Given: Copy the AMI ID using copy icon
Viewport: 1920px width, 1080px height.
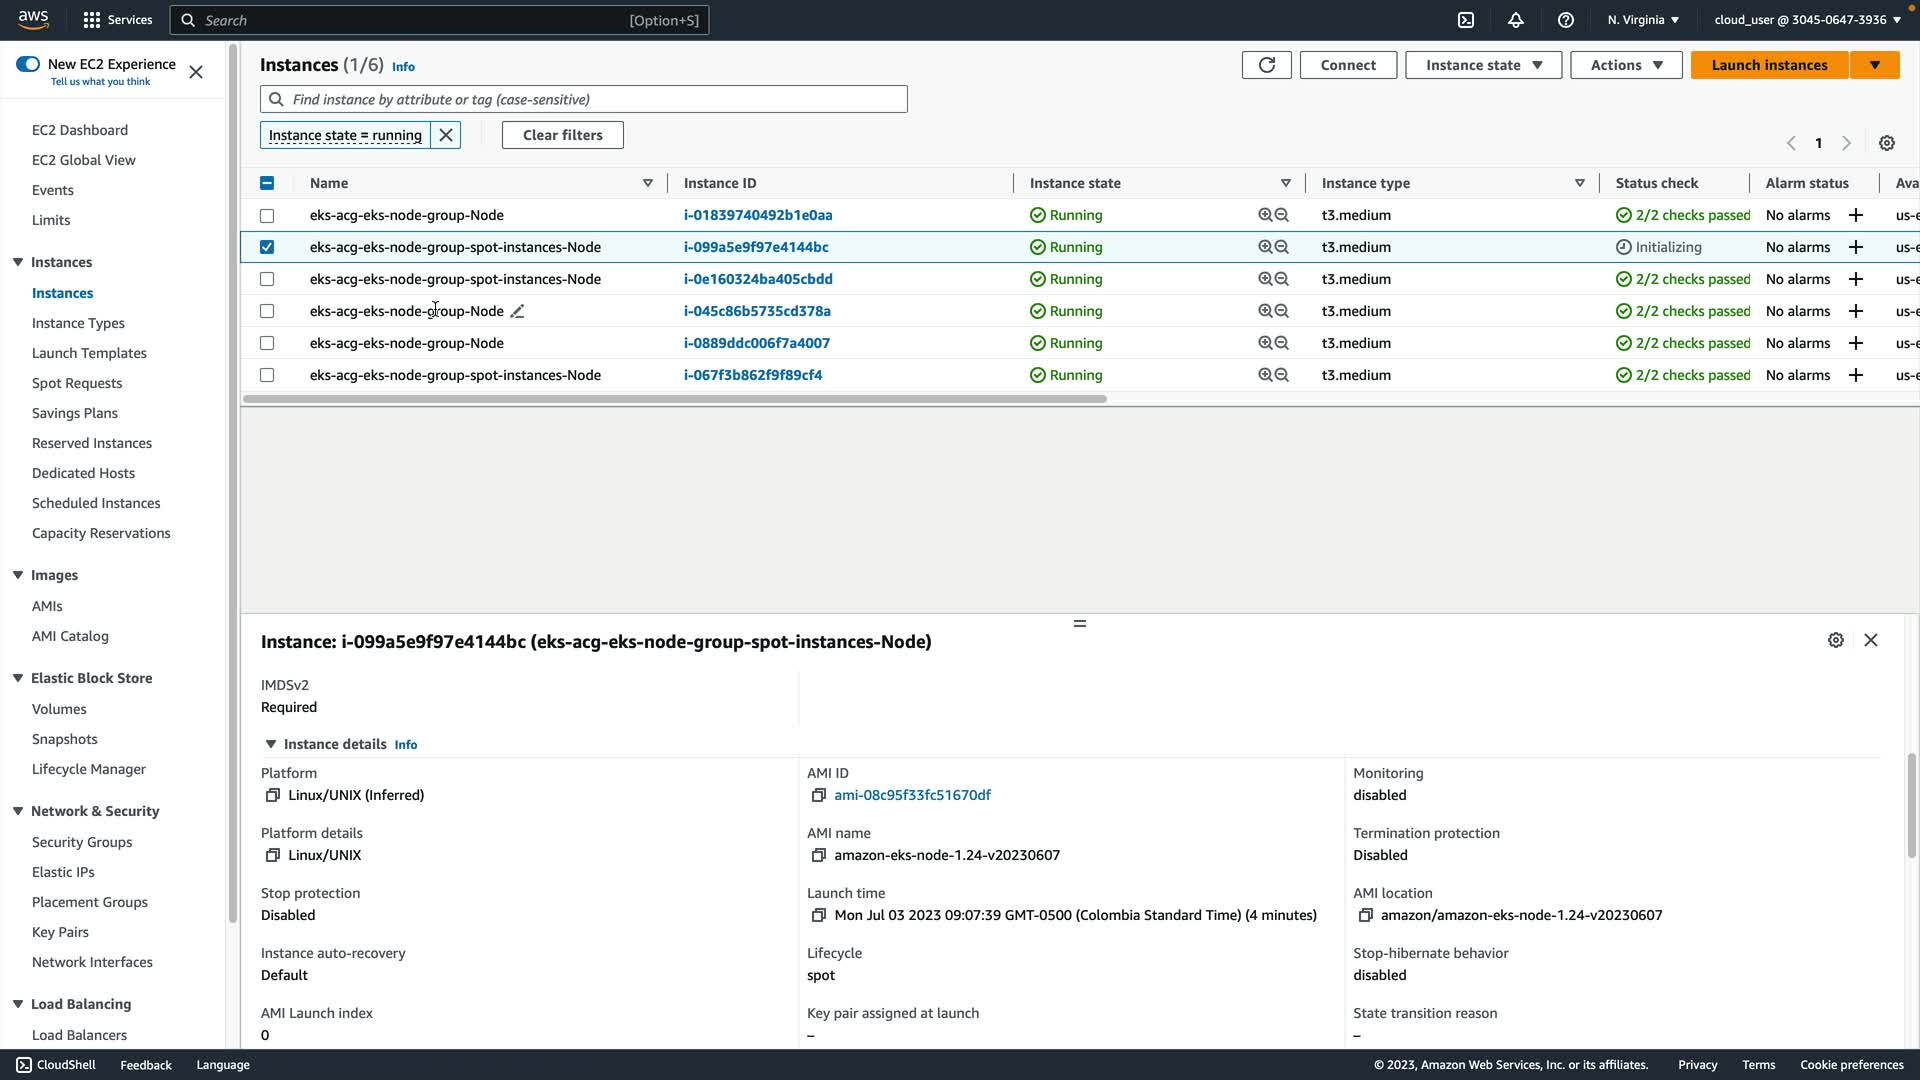Looking at the screenshot, I should (818, 796).
